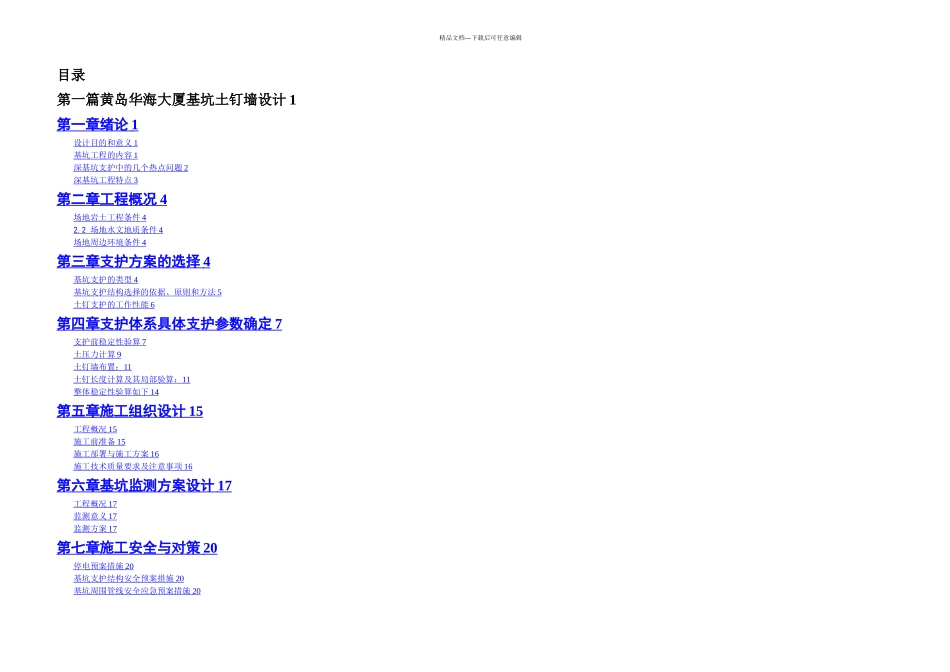This screenshot has height=672, width=950.
Task: Follow link 基坑支护结构选择的依据、原则和方法 5
Action: click(148, 293)
